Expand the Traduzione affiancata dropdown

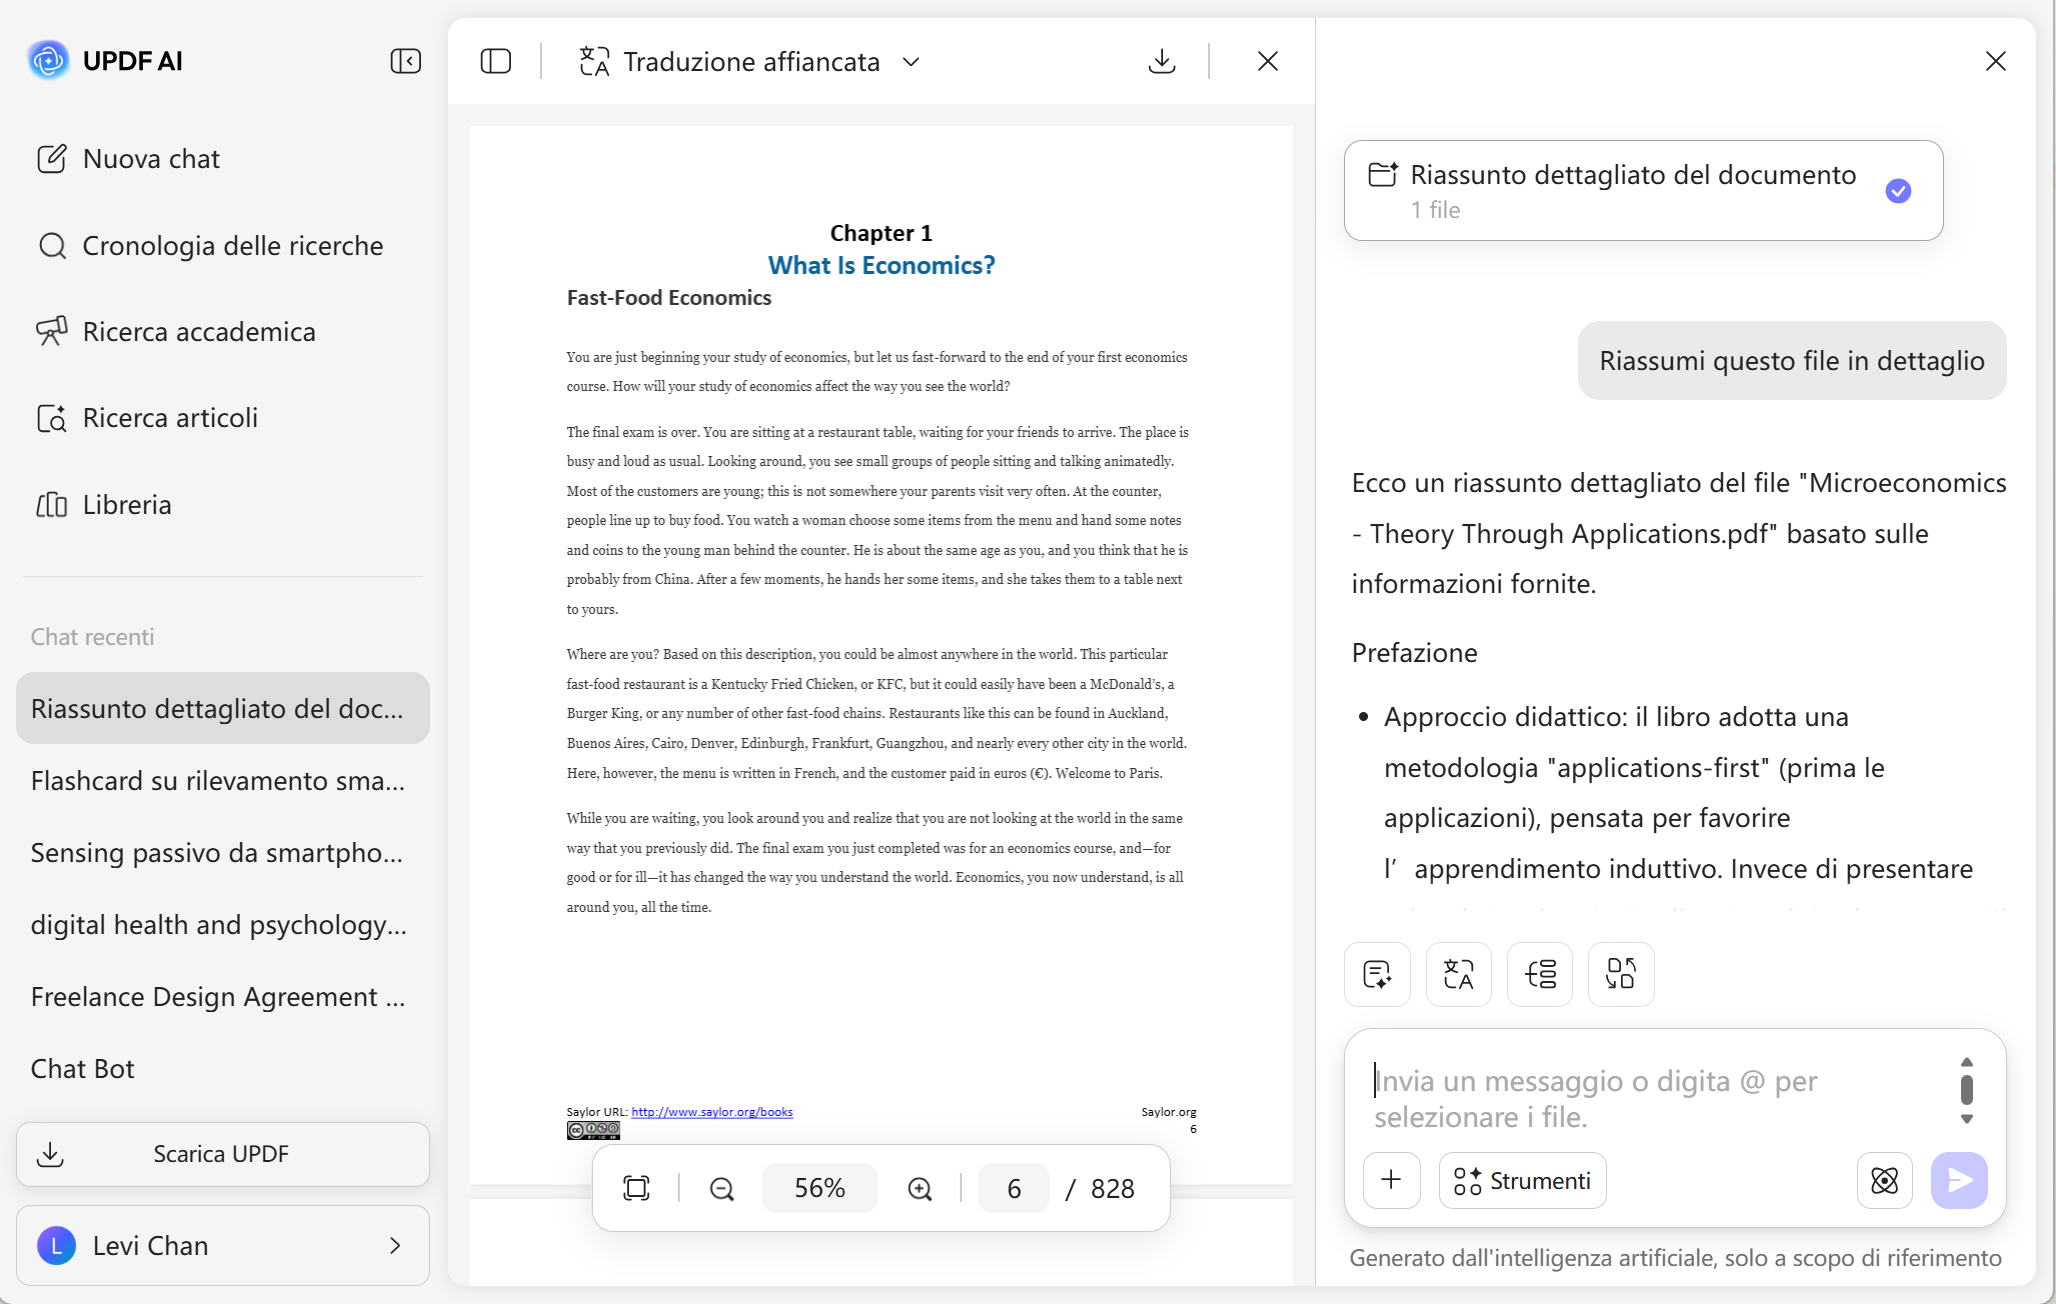(x=910, y=62)
